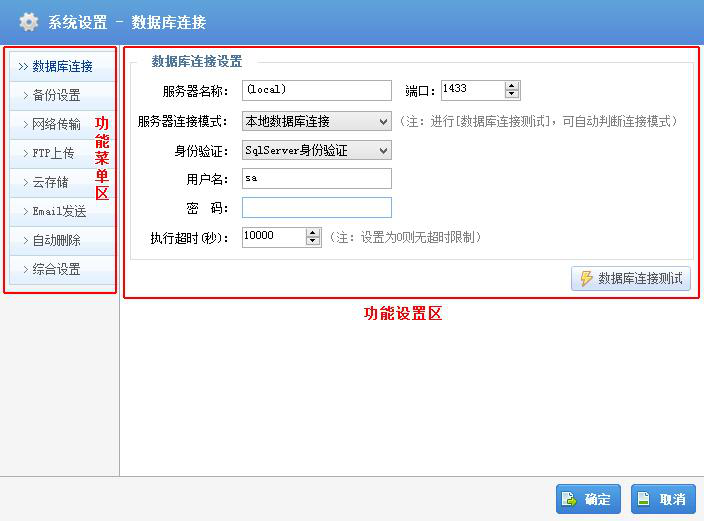Click the 数据库连接设置 group title
The width and height of the screenshot is (704, 521).
coord(197,61)
